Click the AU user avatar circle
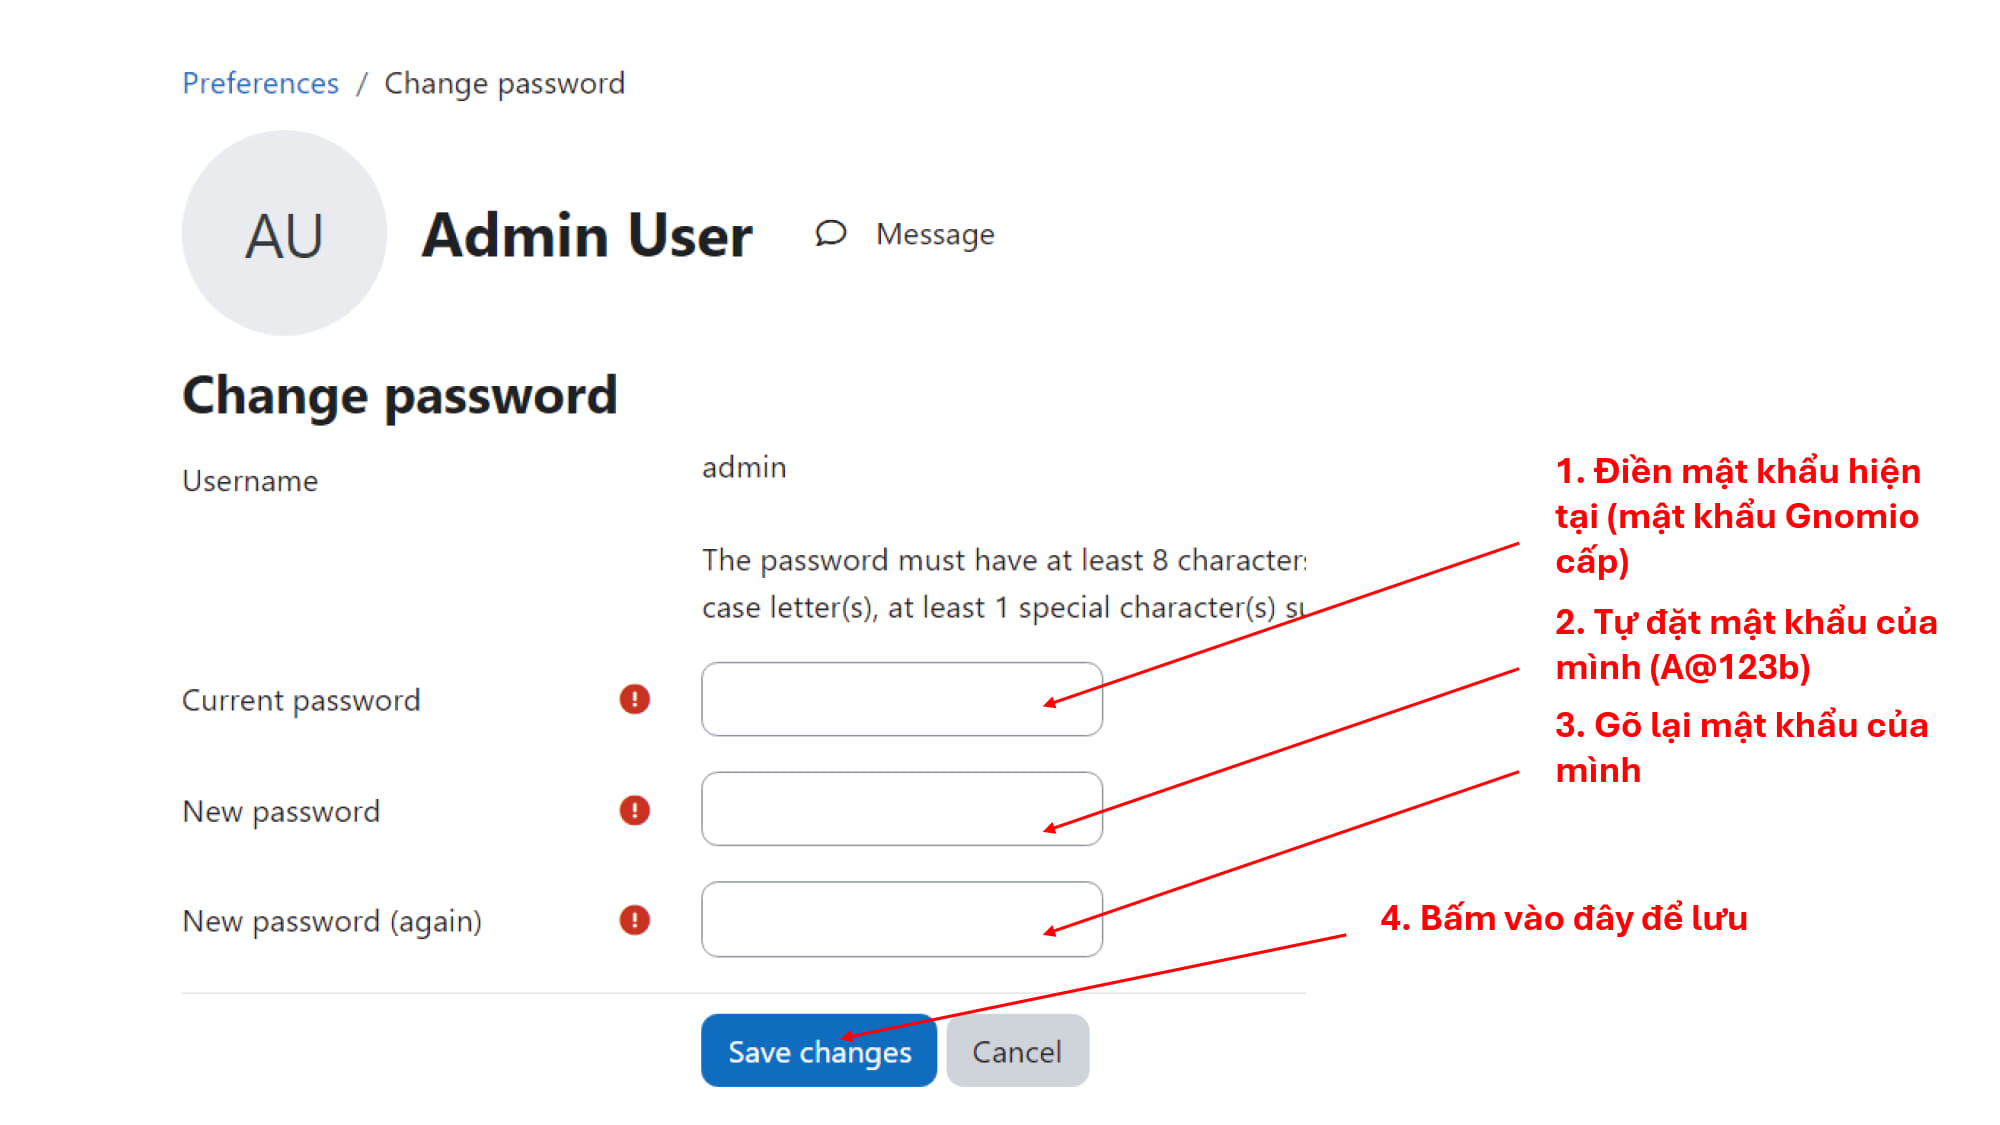The width and height of the screenshot is (2000, 1125). tap(284, 233)
